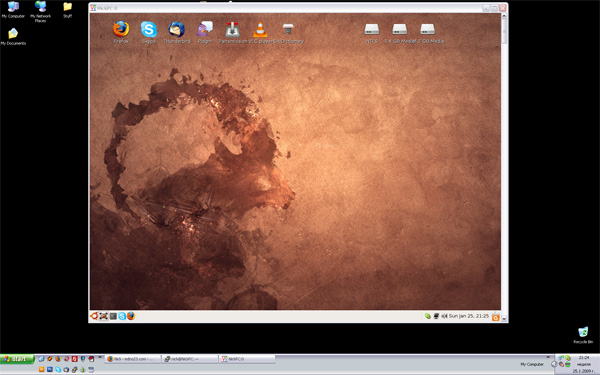This screenshot has width=600, height=375.
Task: Click the orange trash icon in remote panel
Action: [496, 316]
